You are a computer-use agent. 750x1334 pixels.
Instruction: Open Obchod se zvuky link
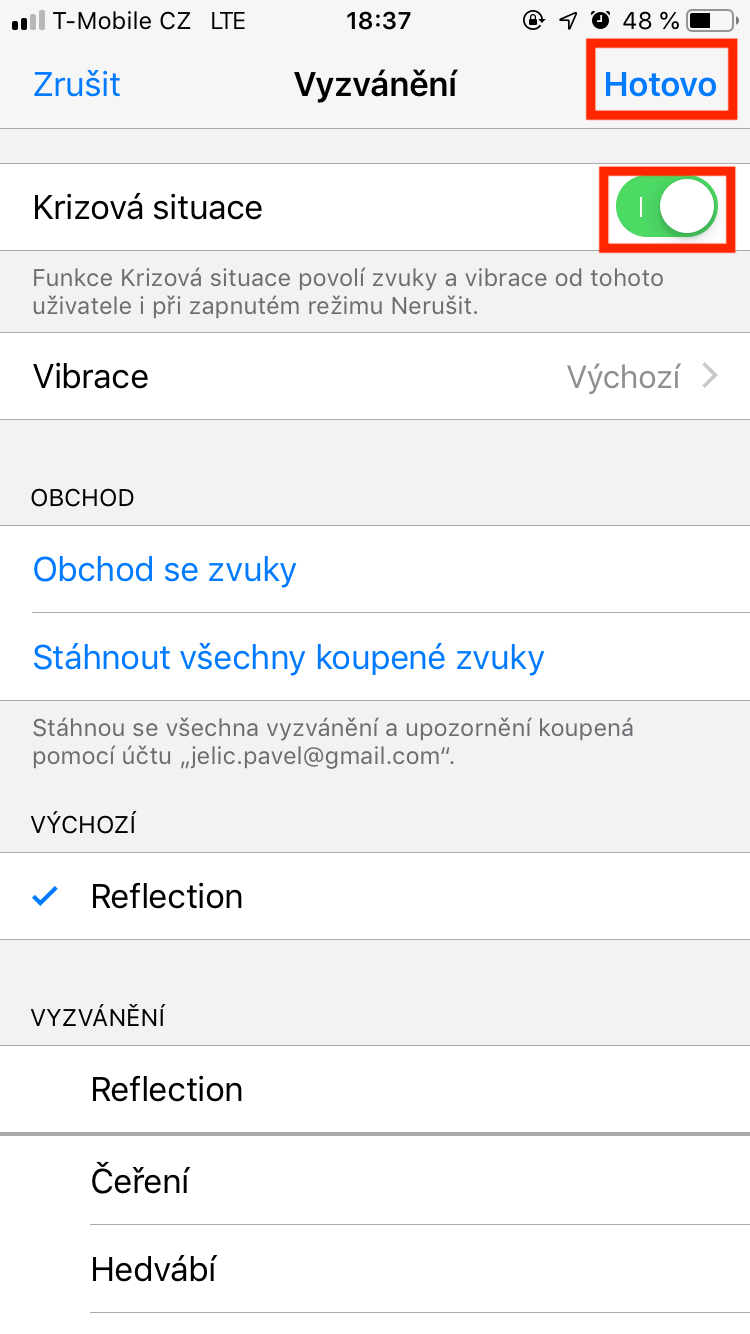(165, 570)
